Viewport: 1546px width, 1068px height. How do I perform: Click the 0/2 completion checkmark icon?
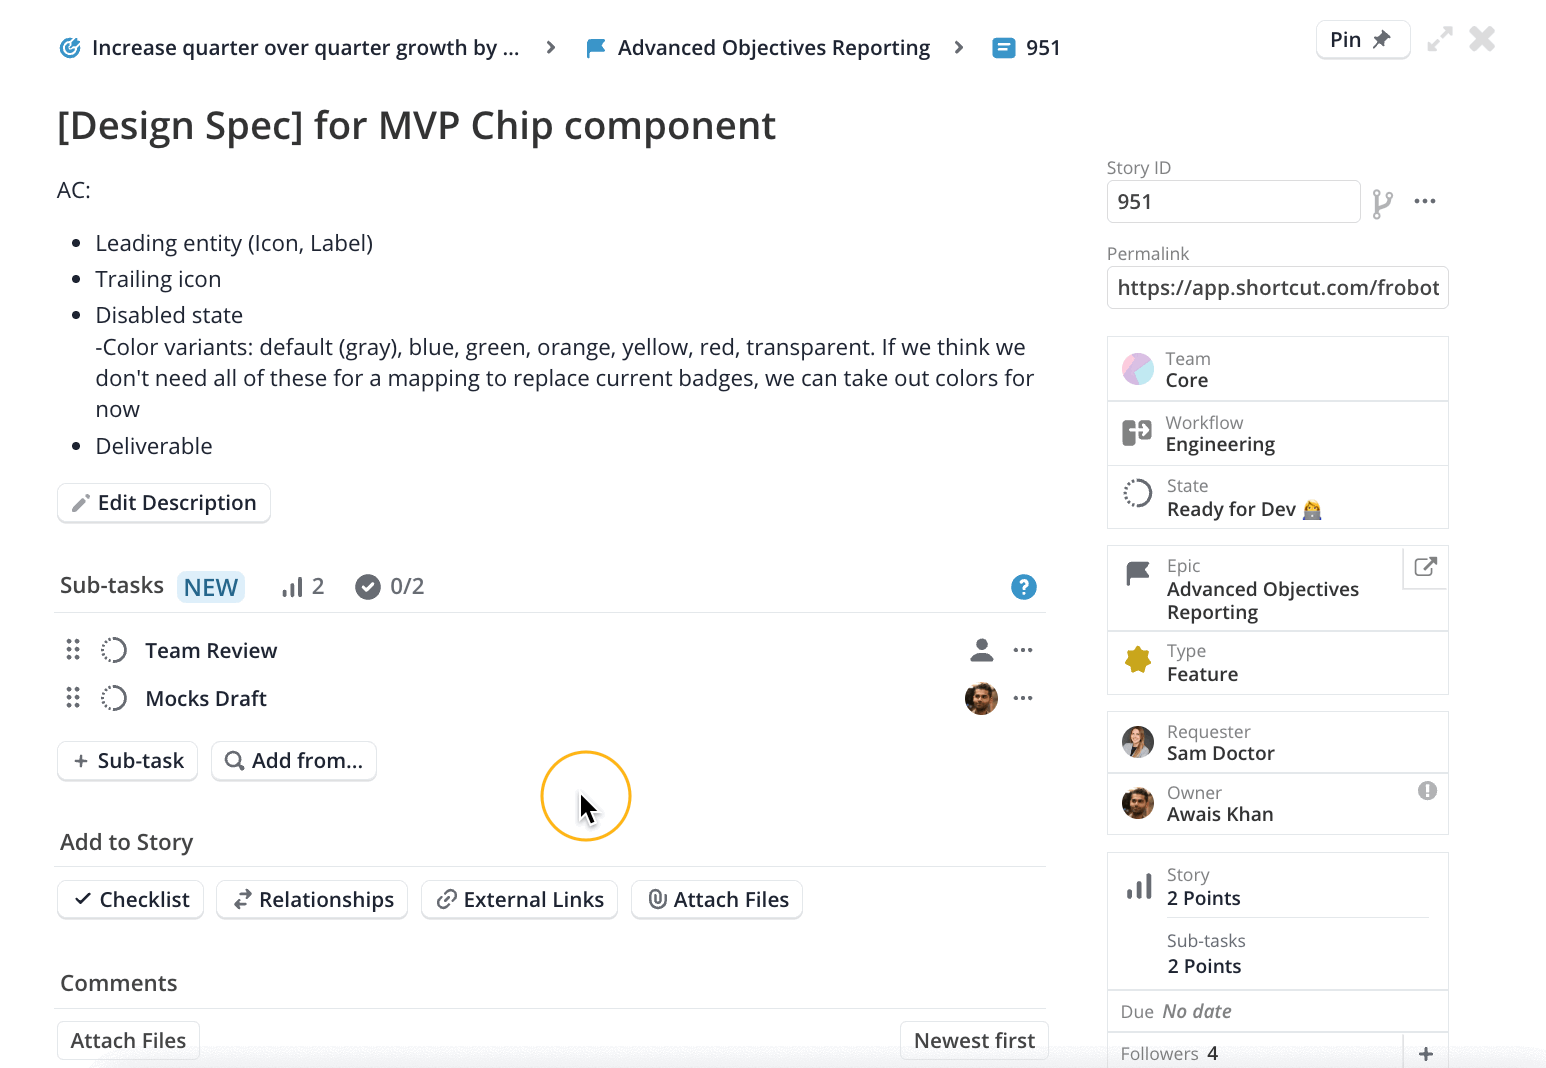tap(369, 586)
